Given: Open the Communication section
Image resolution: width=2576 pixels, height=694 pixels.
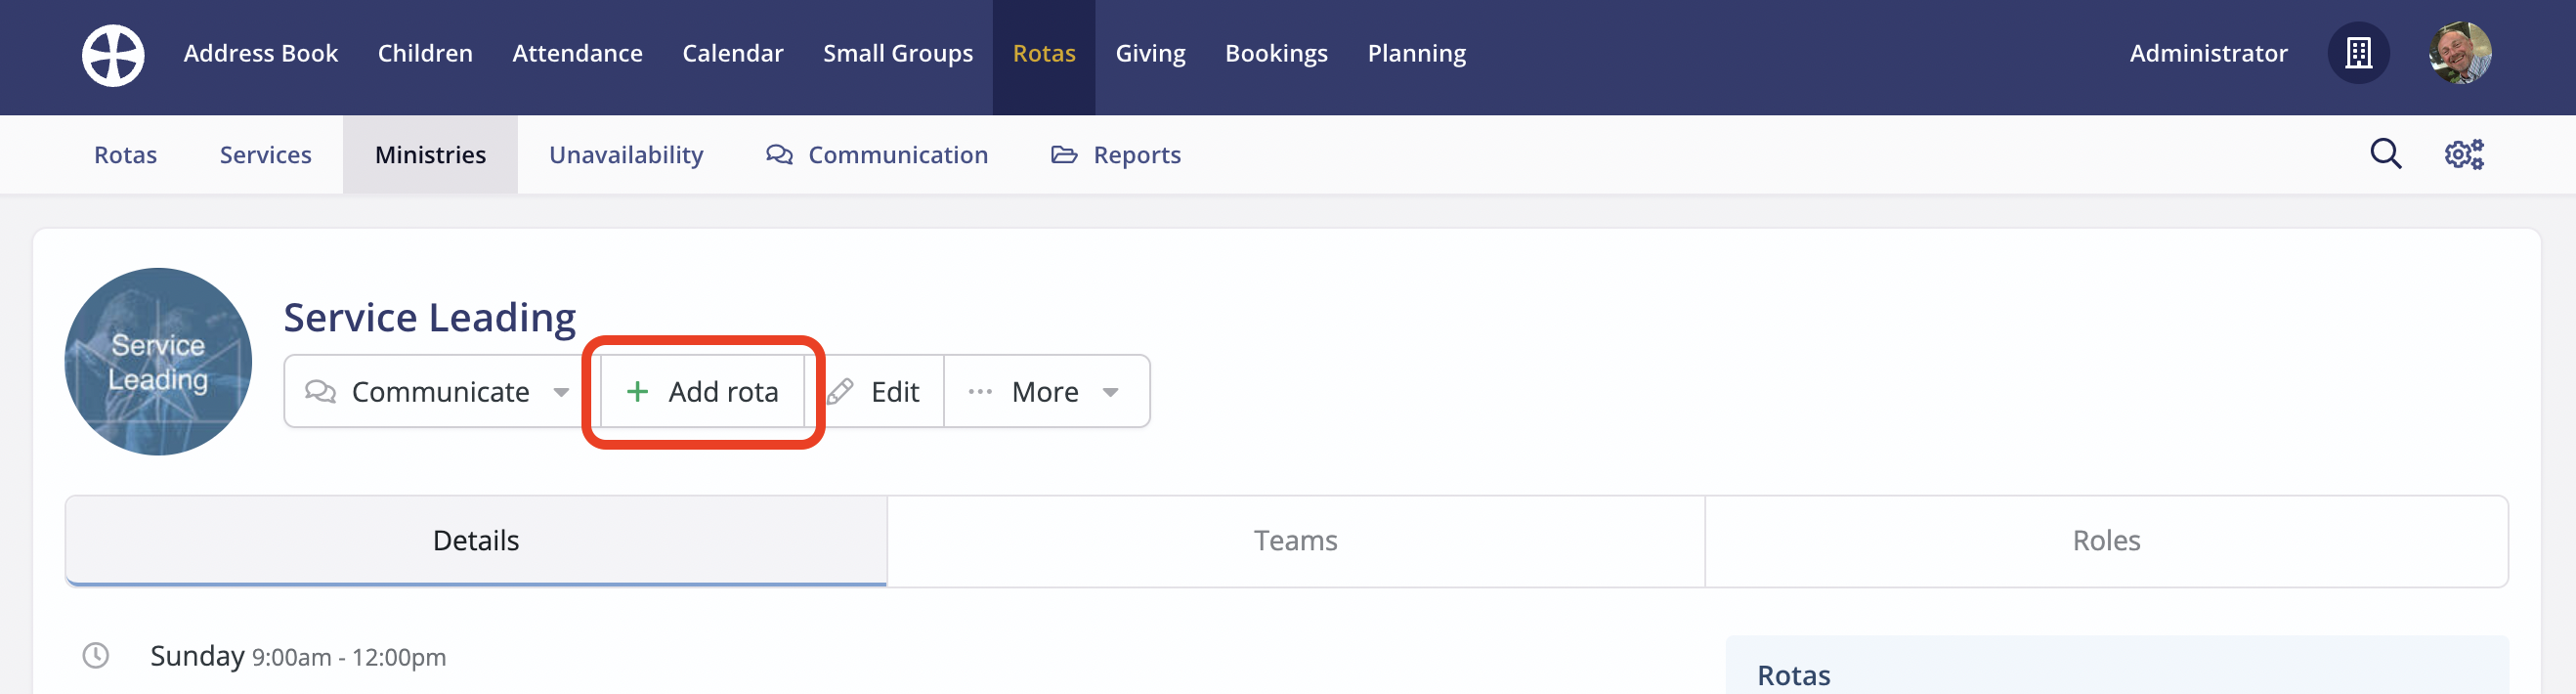Looking at the screenshot, I should (876, 155).
